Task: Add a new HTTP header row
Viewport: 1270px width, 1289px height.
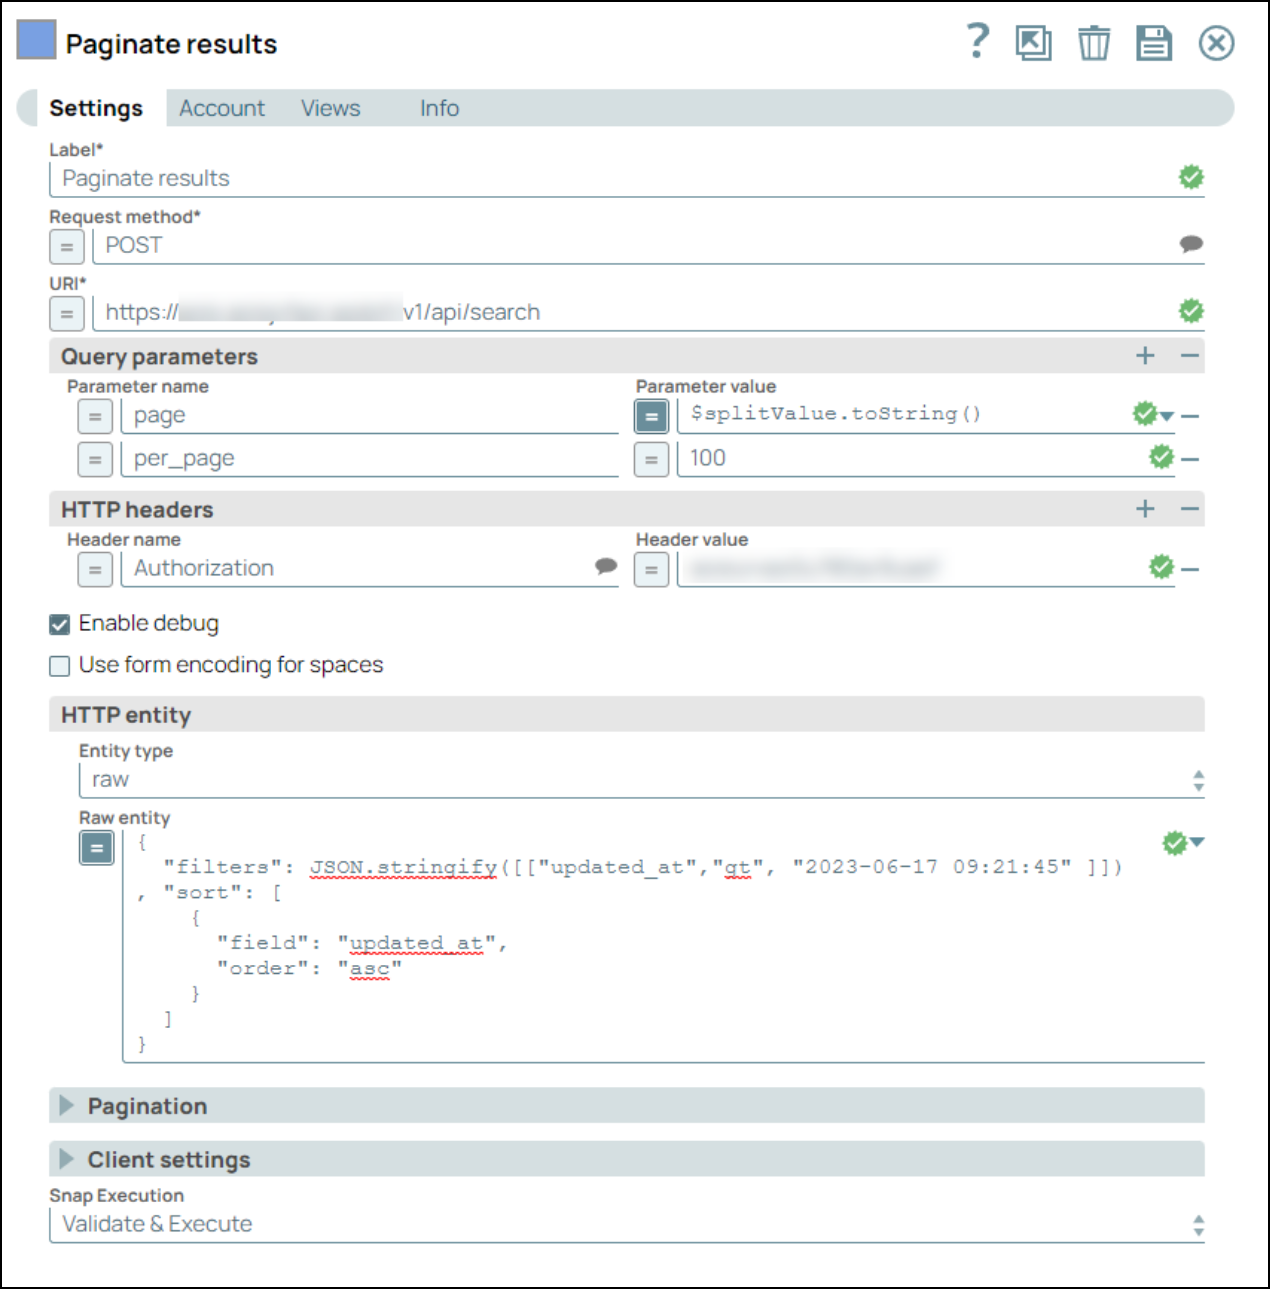Action: [x=1145, y=509]
